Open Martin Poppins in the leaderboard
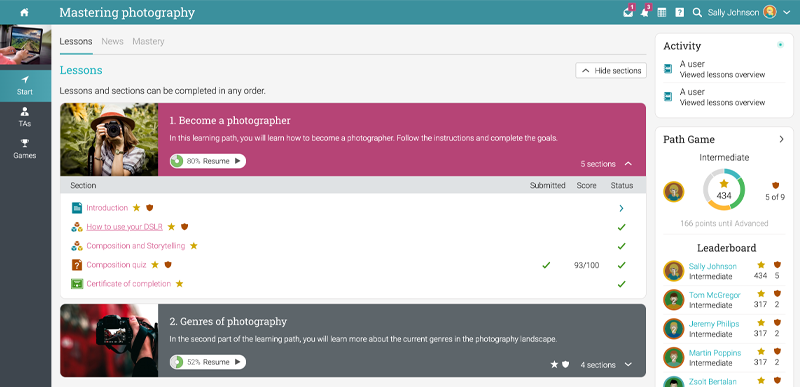 715,353
